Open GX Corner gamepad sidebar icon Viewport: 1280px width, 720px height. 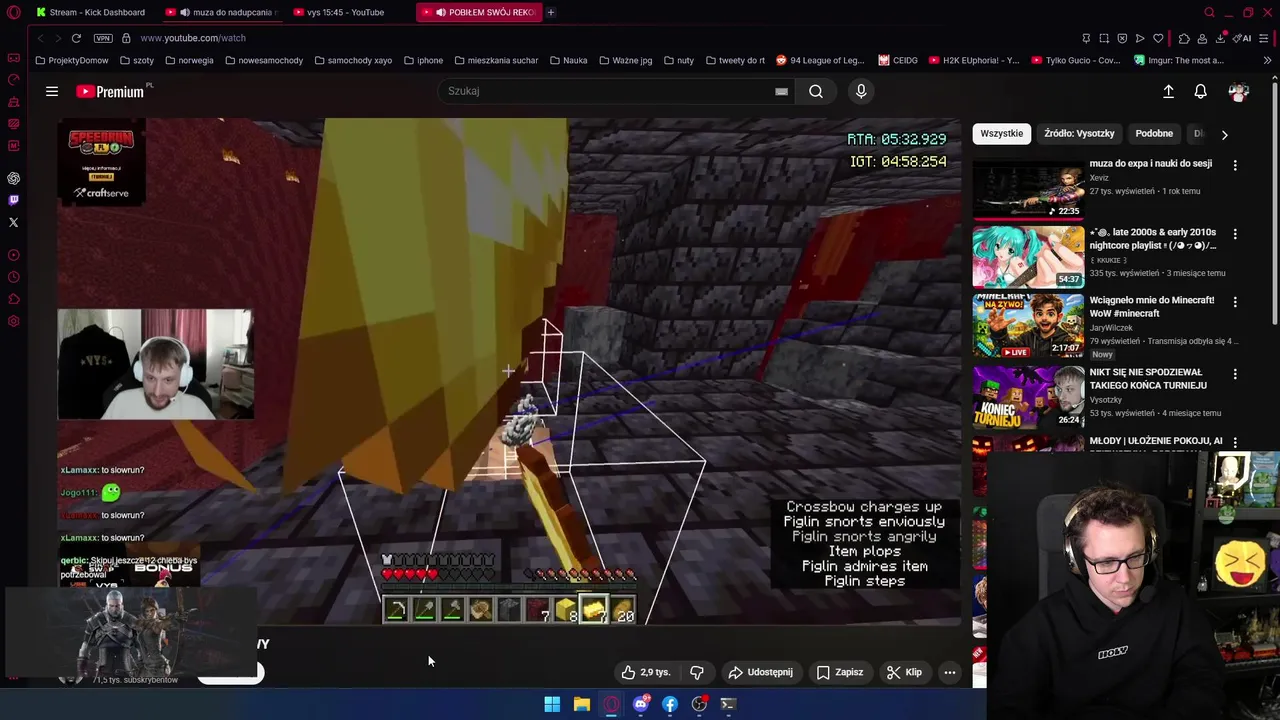click(x=13, y=58)
